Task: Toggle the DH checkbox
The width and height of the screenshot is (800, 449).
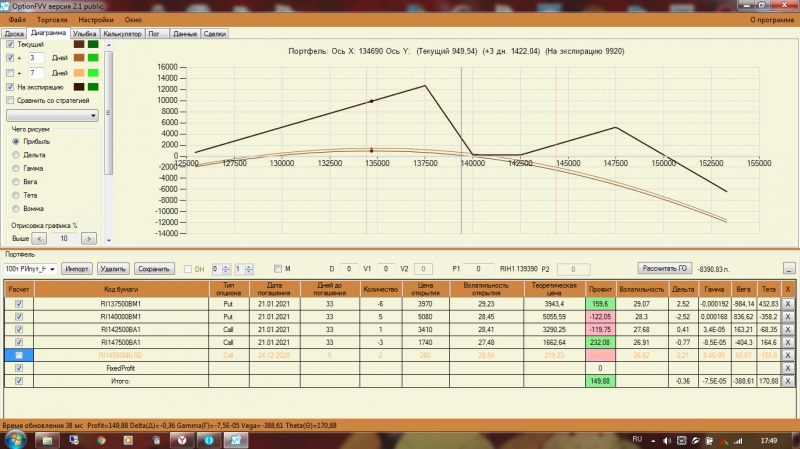Action: [x=188, y=269]
